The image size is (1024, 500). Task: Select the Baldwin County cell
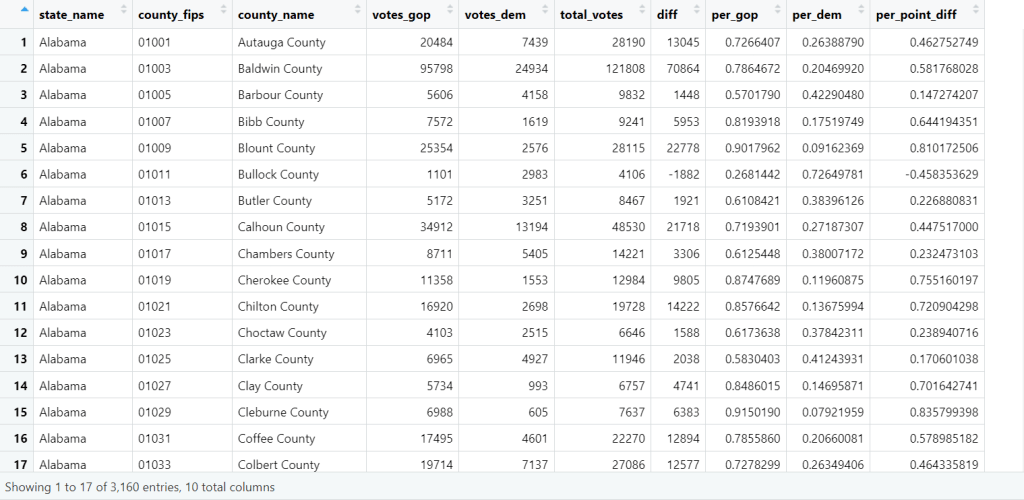[x=280, y=69]
